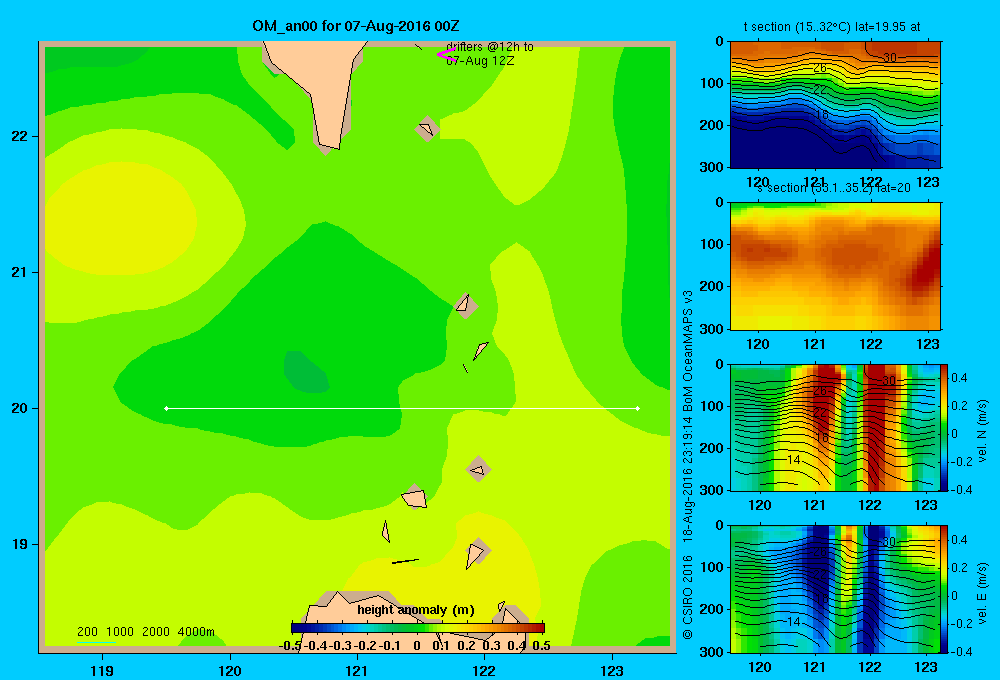
Task: Click the salinity section plot
Action: 835,266
